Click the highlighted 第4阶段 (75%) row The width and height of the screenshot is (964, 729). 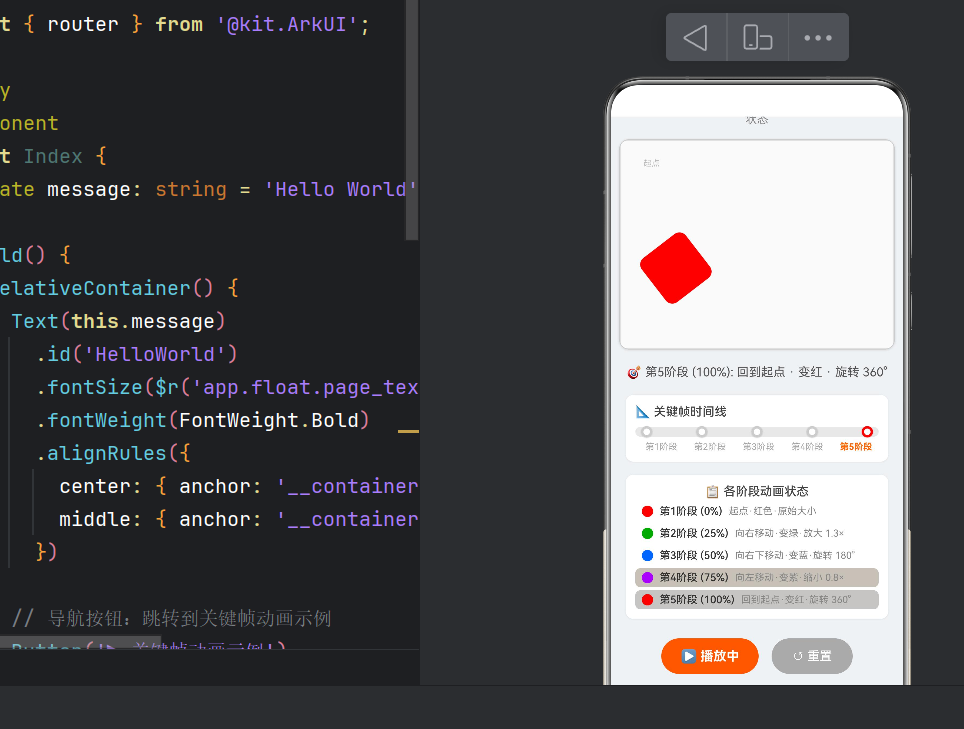[757, 577]
